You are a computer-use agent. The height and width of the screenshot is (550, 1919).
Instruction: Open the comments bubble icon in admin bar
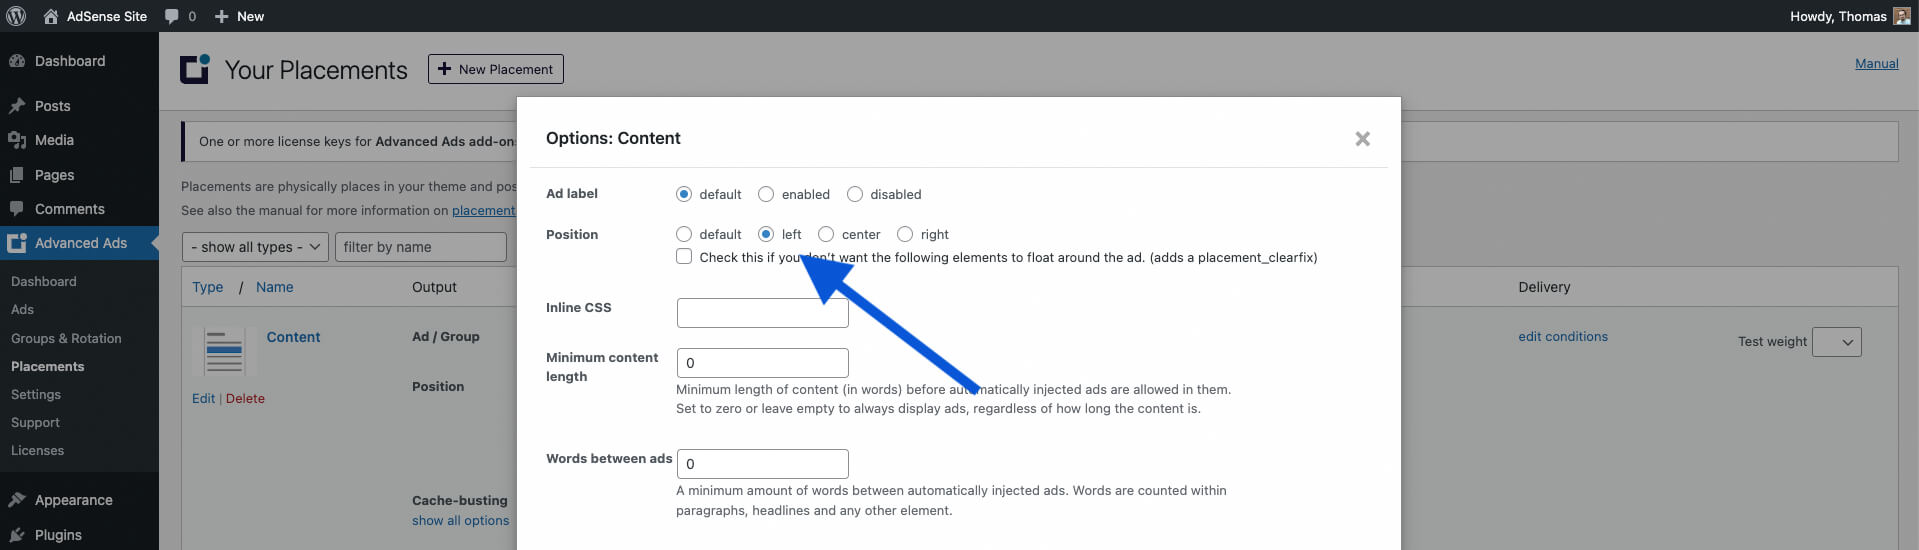point(172,16)
